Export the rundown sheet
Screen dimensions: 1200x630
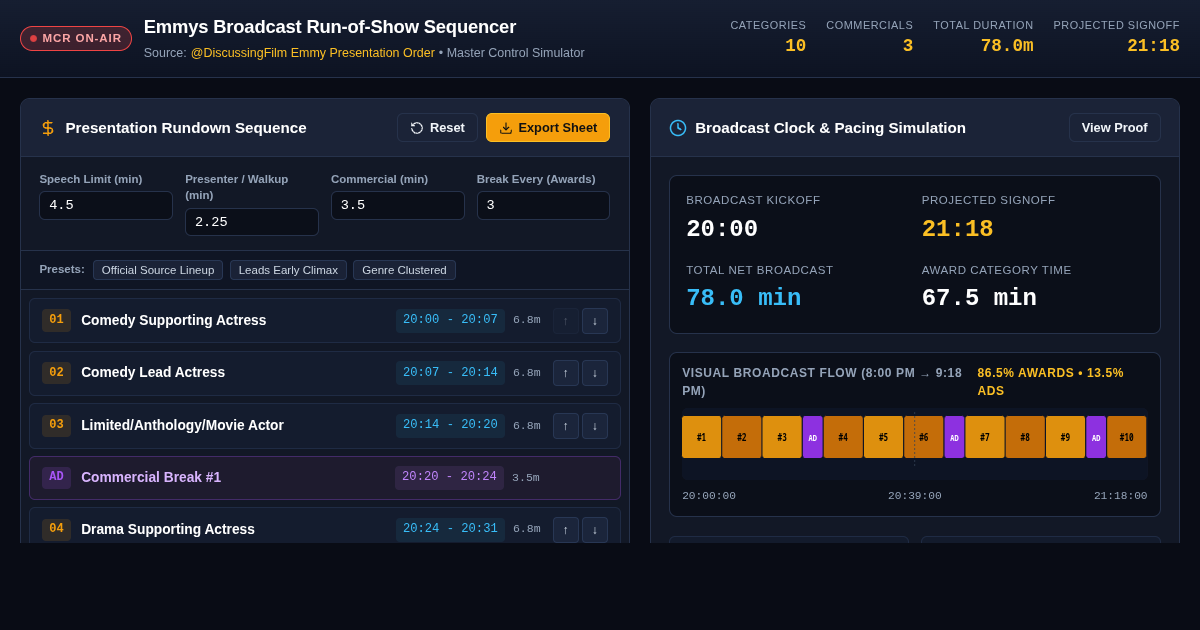[x=548, y=128]
